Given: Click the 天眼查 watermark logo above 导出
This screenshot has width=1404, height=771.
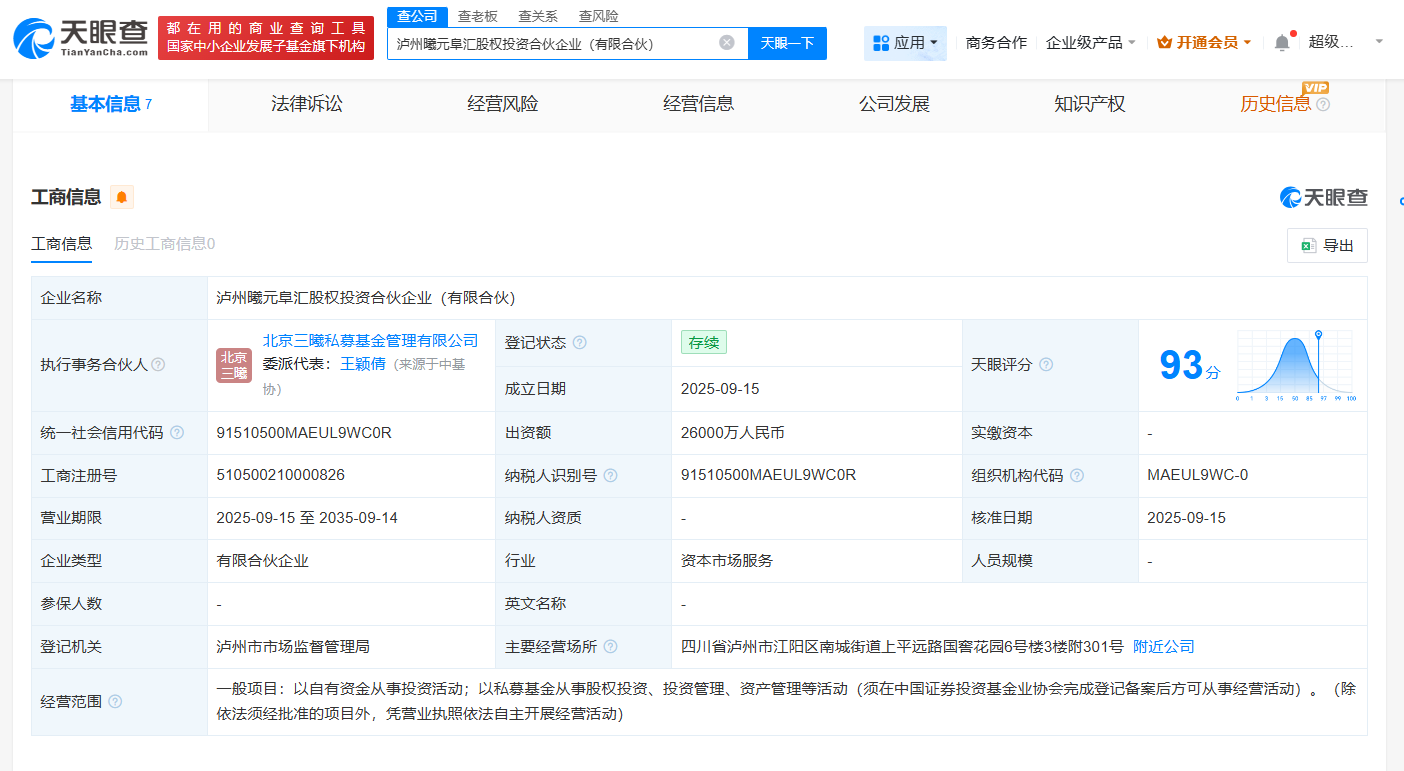Looking at the screenshot, I should coord(1323,197).
